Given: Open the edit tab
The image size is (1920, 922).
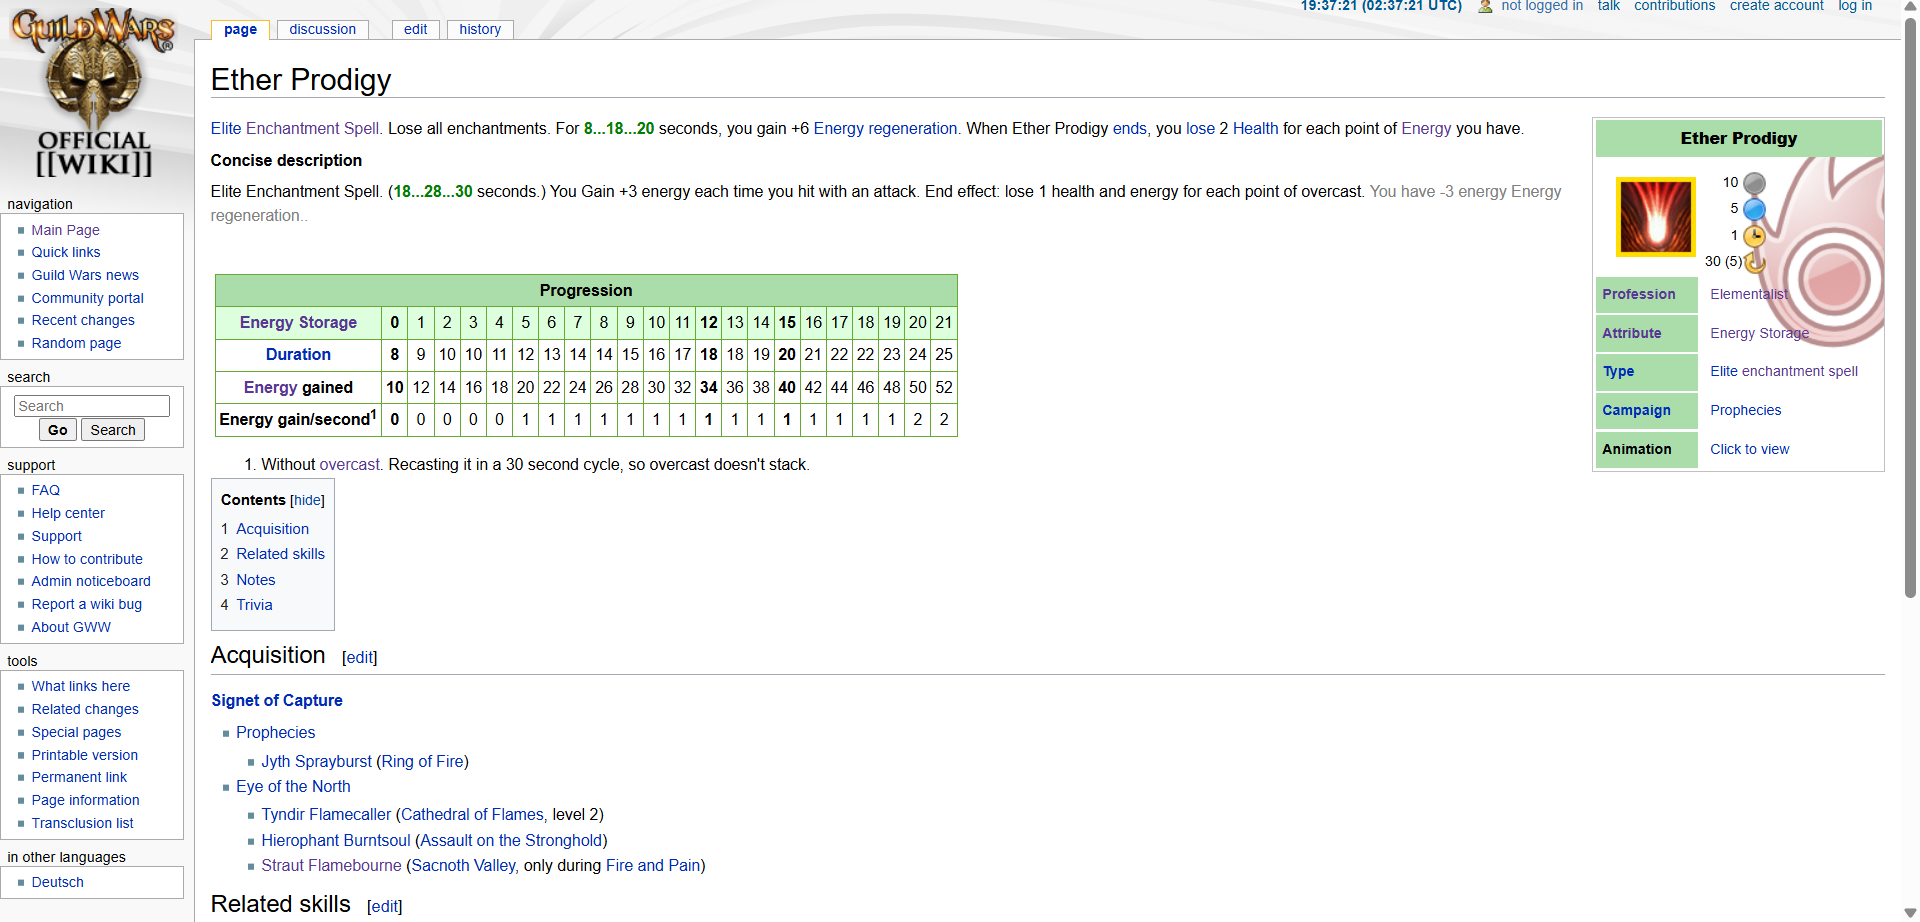Looking at the screenshot, I should 415,29.
